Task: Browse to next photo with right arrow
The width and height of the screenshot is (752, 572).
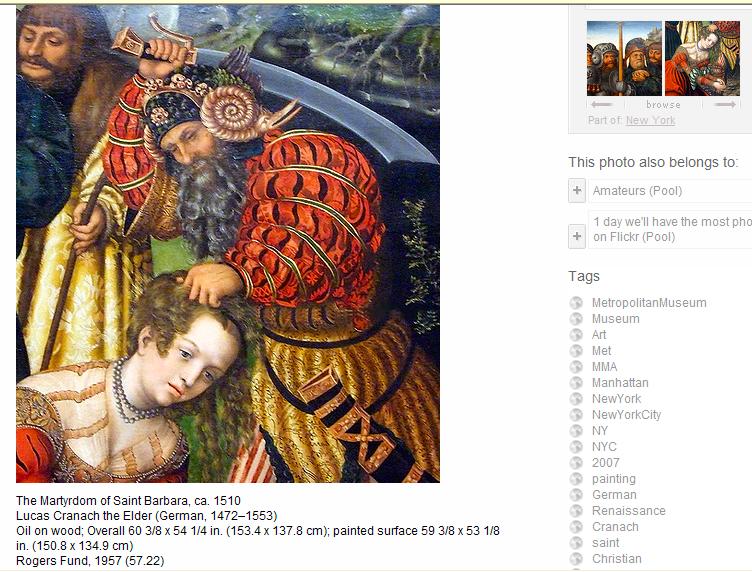Action: click(x=725, y=105)
